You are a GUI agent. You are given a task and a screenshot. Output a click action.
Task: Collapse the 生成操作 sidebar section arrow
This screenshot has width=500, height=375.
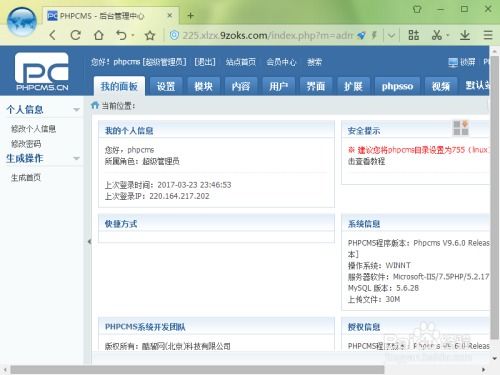pos(76,158)
